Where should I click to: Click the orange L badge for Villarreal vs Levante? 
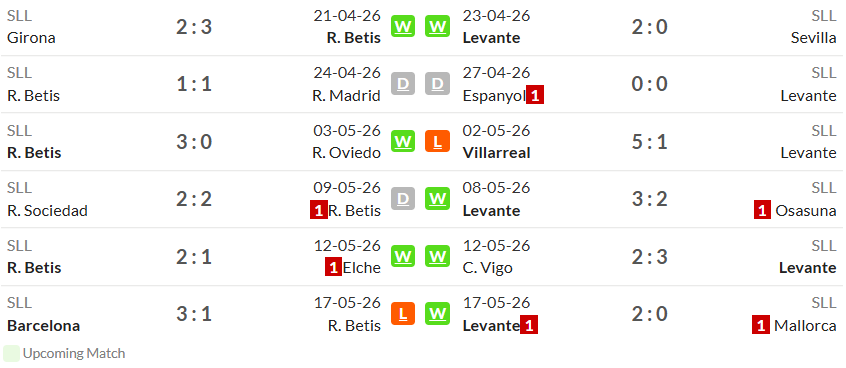pos(437,142)
